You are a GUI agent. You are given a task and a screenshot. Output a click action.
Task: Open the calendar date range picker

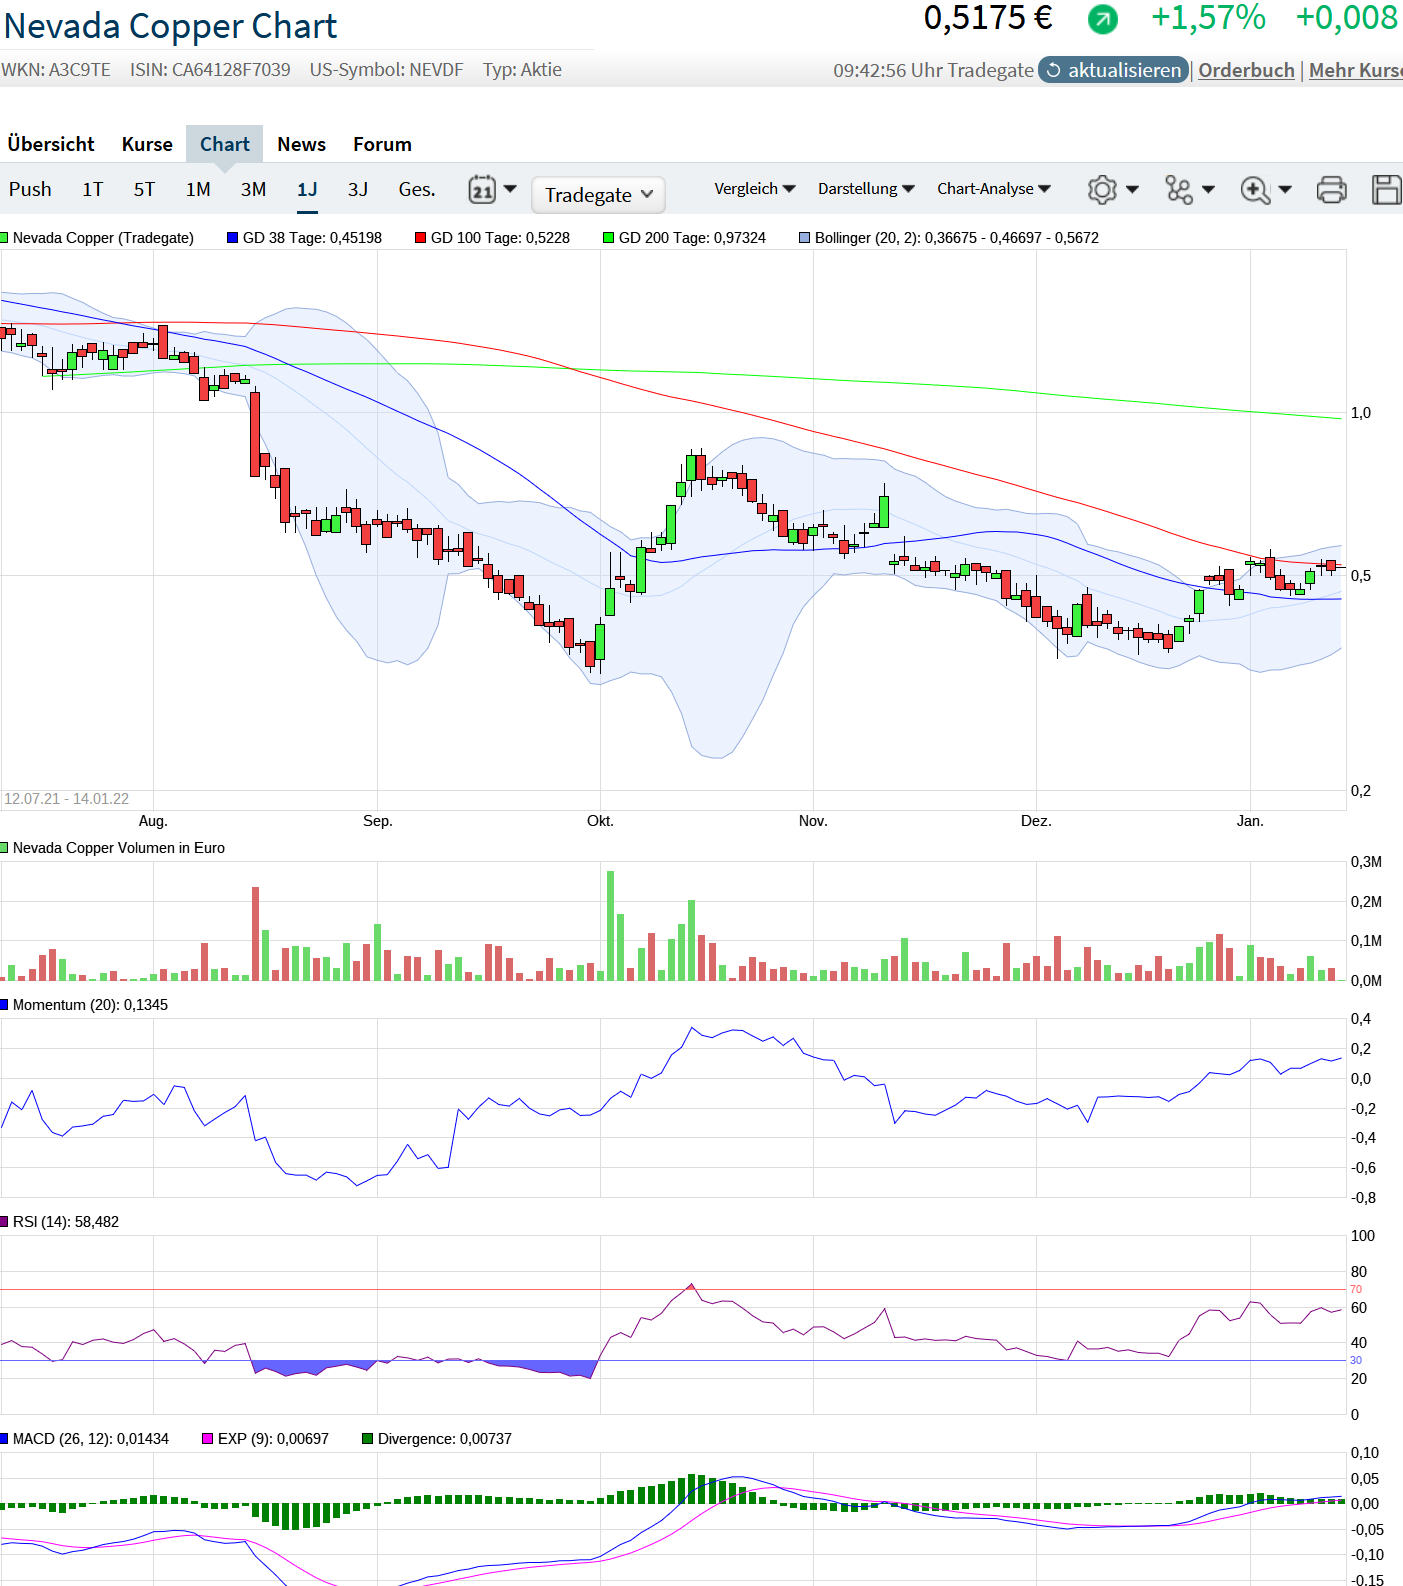point(492,189)
